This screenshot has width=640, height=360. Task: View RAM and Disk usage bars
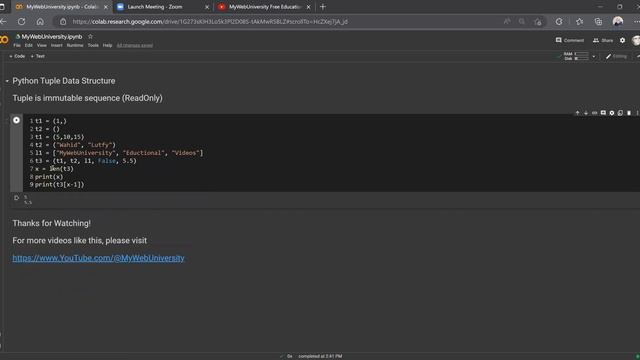click(576, 56)
